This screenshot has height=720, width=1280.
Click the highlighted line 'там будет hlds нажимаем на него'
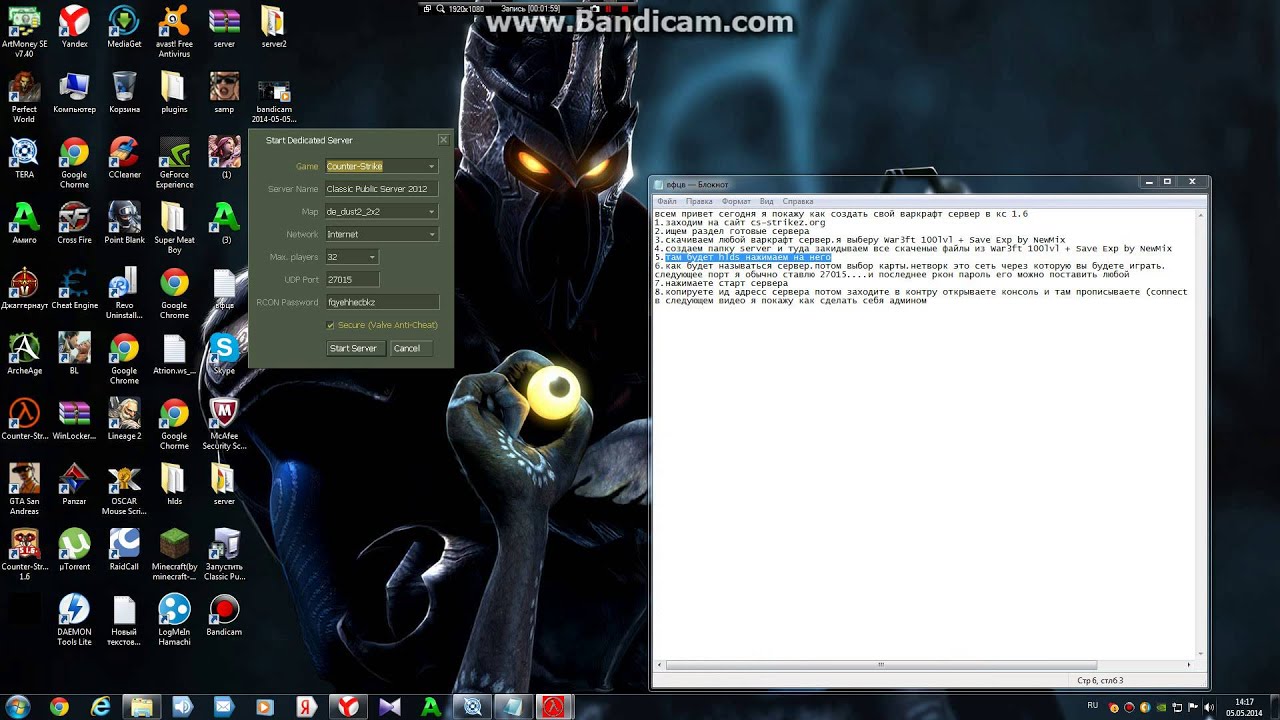(748, 257)
